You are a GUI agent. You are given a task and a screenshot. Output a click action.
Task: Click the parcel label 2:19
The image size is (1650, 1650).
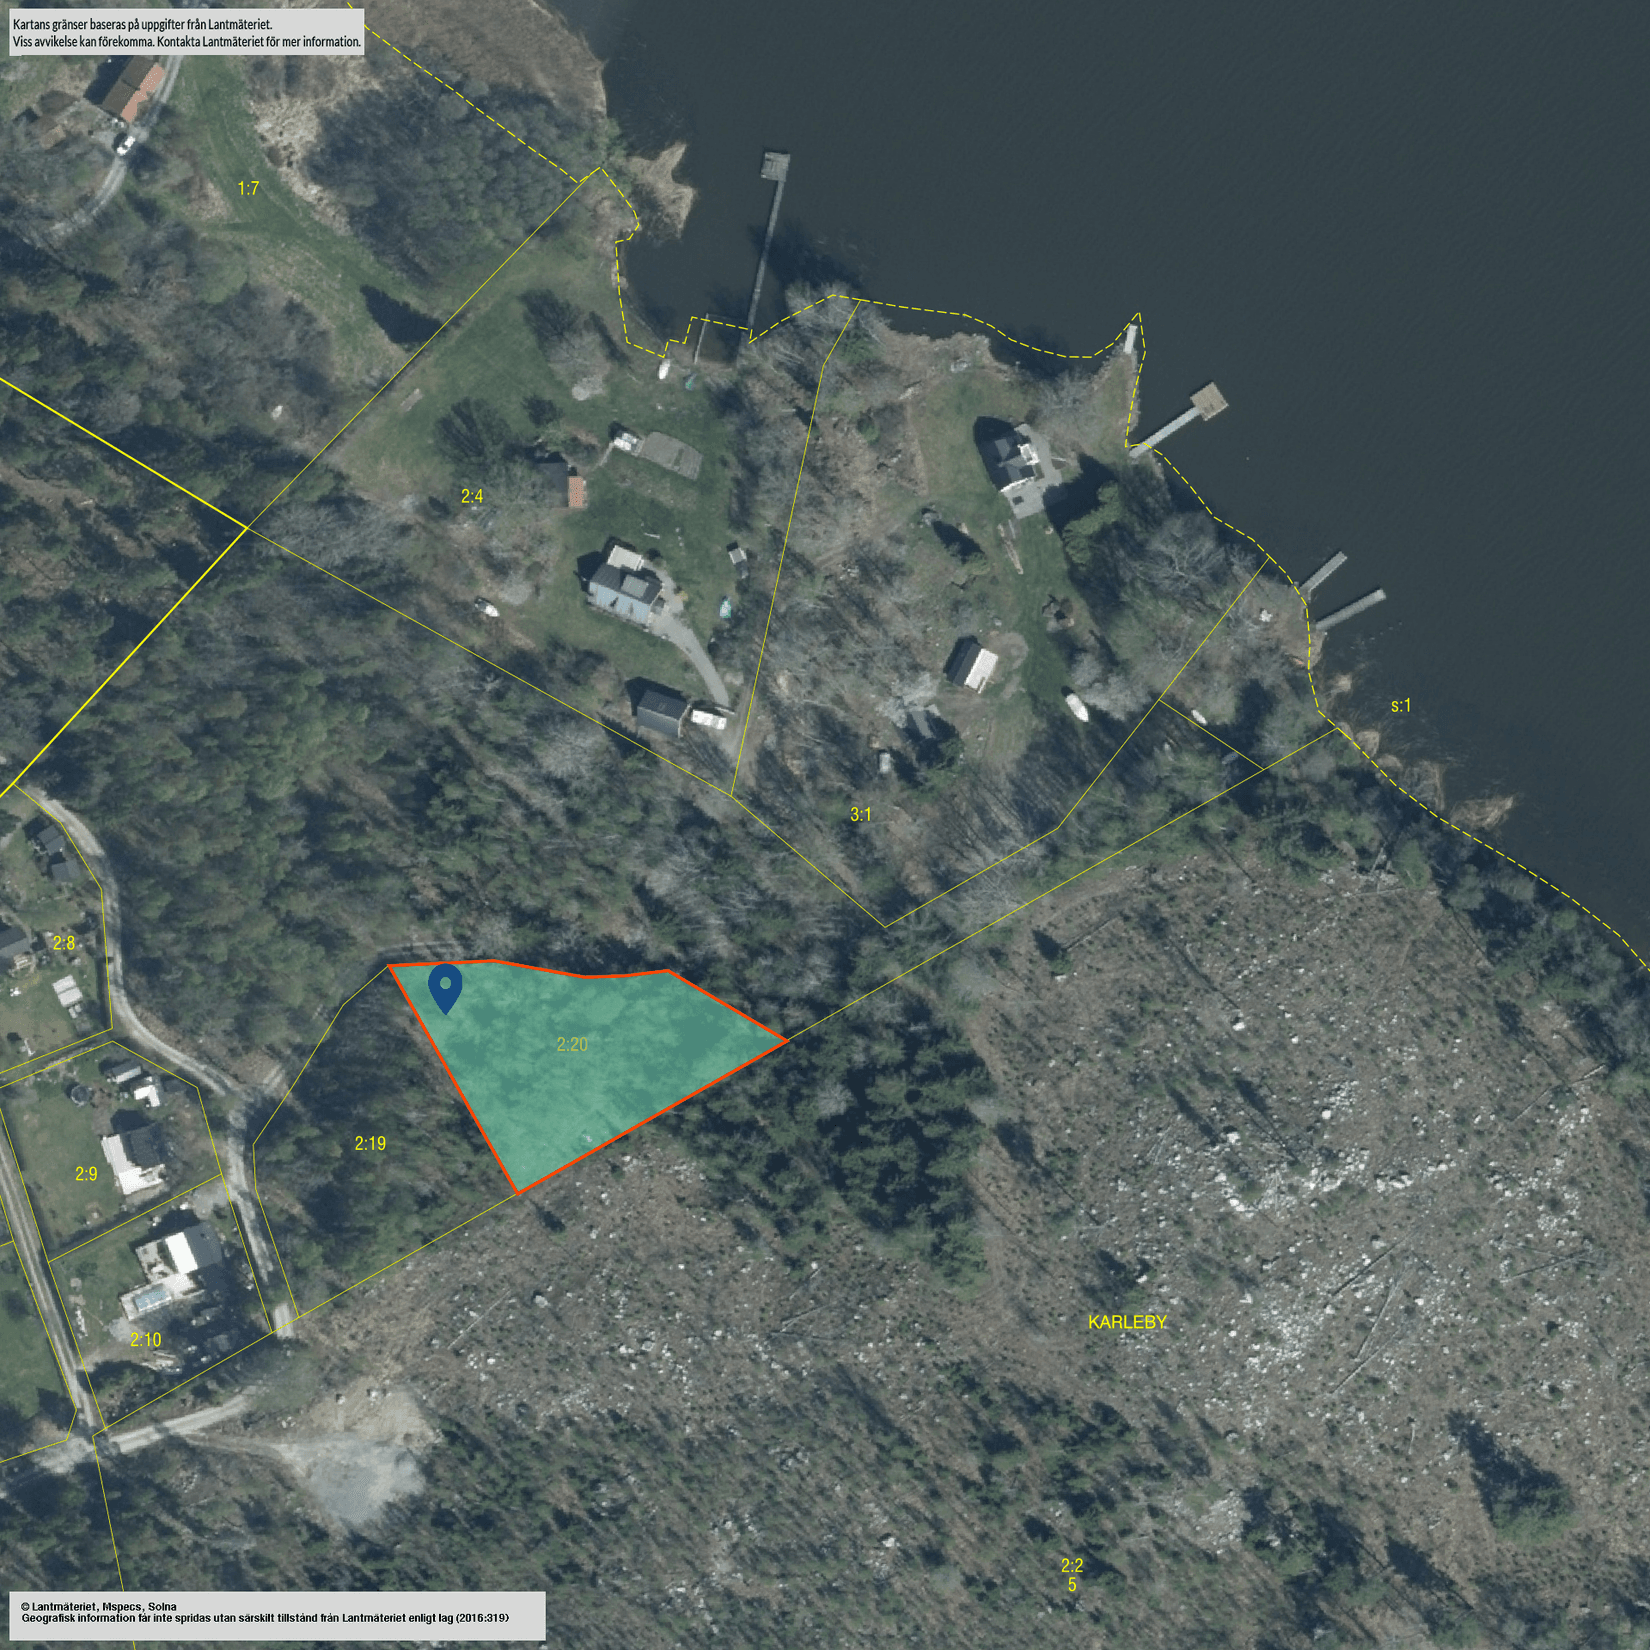click(370, 1143)
